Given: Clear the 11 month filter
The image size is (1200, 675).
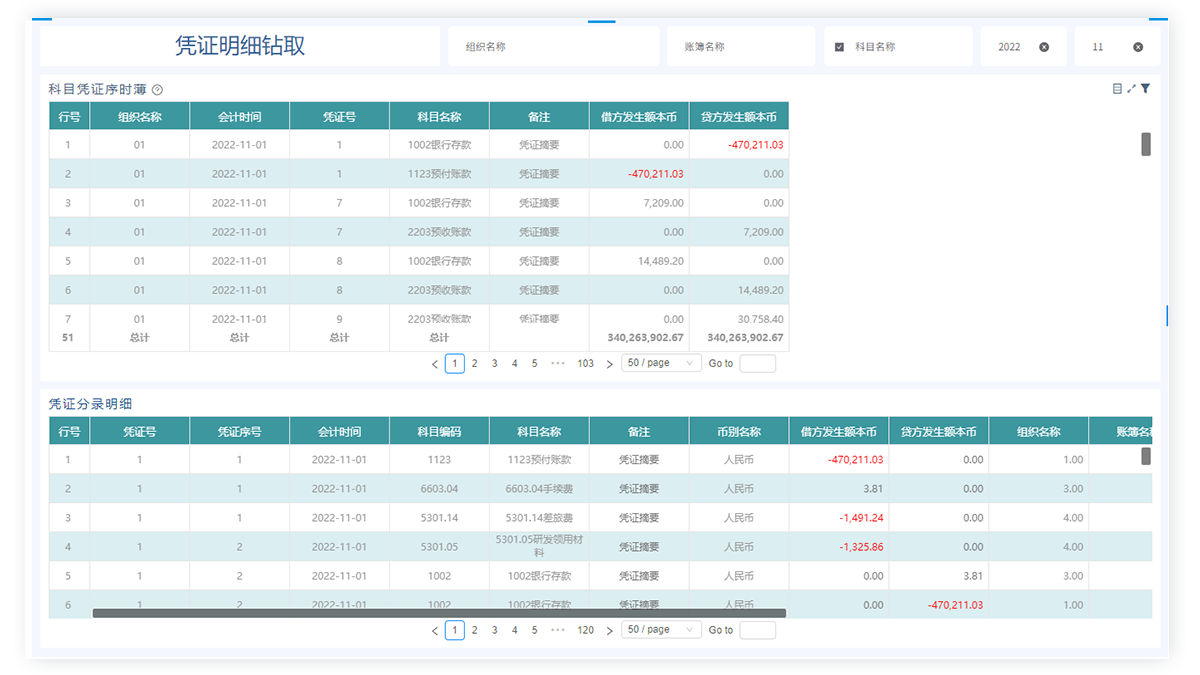Looking at the screenshot, I should point(1138,47).
